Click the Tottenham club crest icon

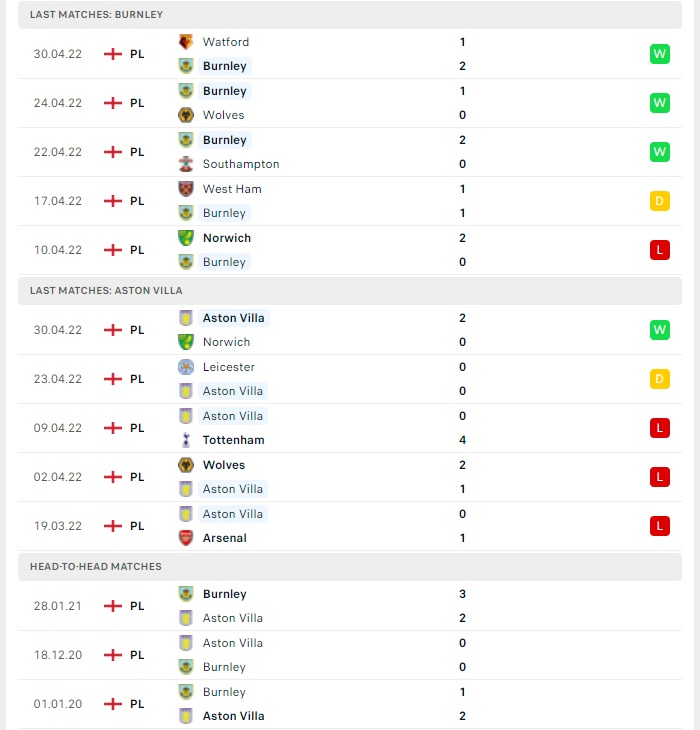coord(186,440)
